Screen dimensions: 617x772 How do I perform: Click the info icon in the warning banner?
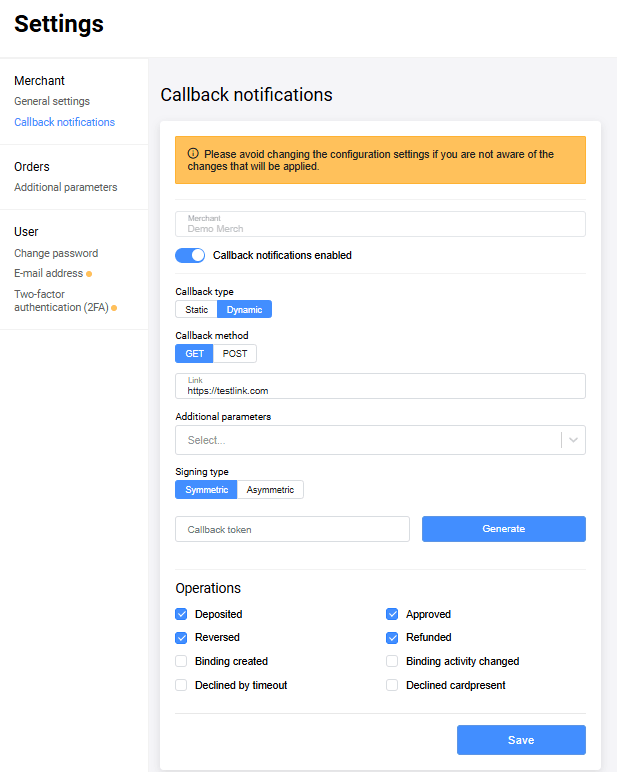click(193, 154)
